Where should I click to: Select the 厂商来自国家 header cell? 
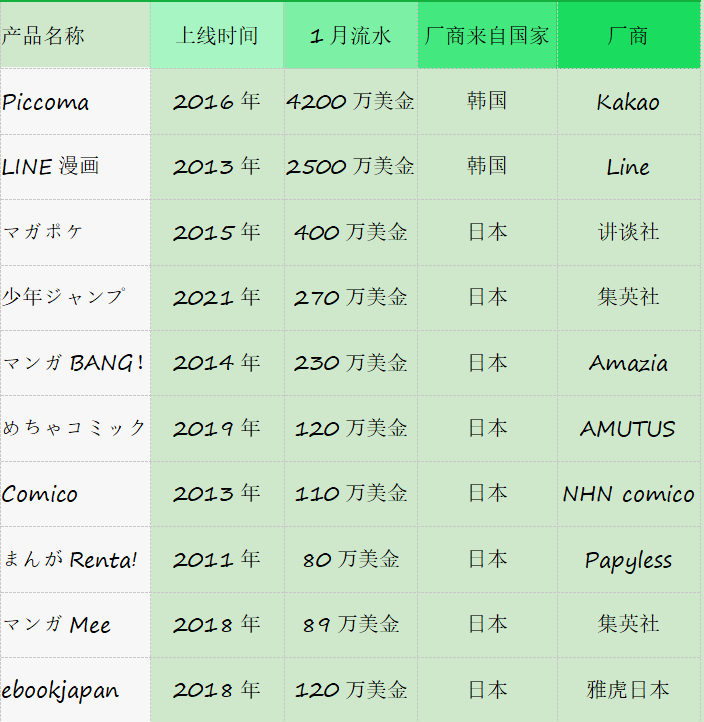click(x=487, y=36)
